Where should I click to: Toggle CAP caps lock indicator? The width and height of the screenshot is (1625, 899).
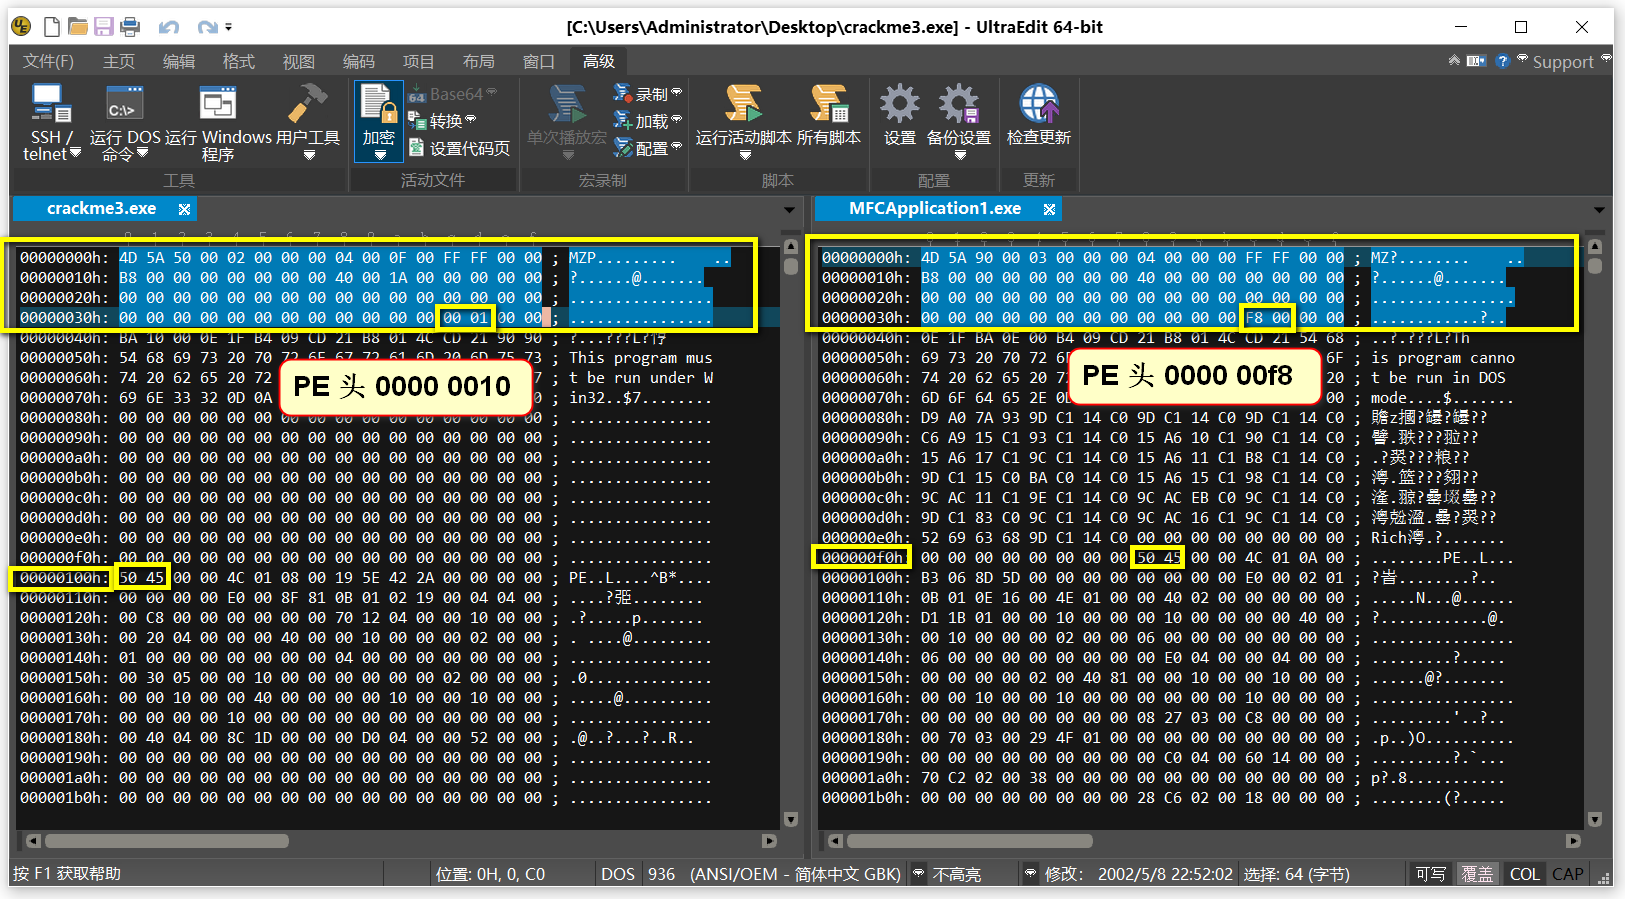1567,874
